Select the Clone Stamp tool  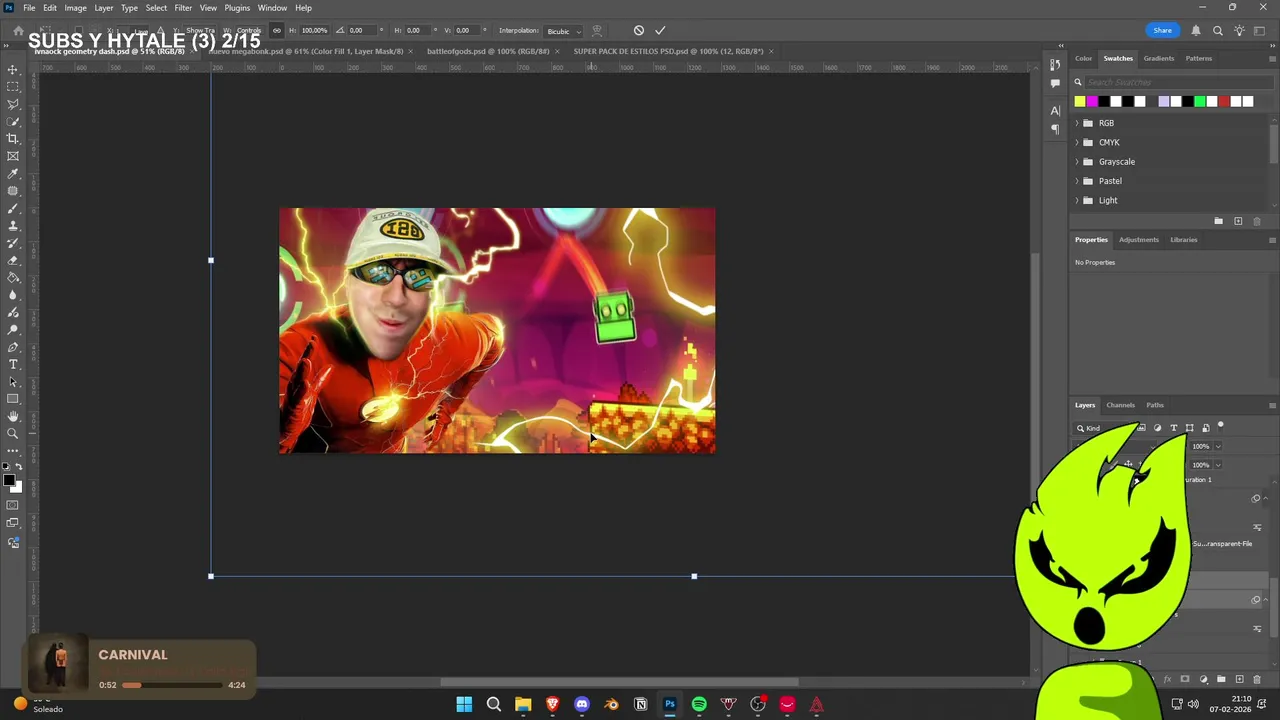pyautogui.click(x=13, y=225)
